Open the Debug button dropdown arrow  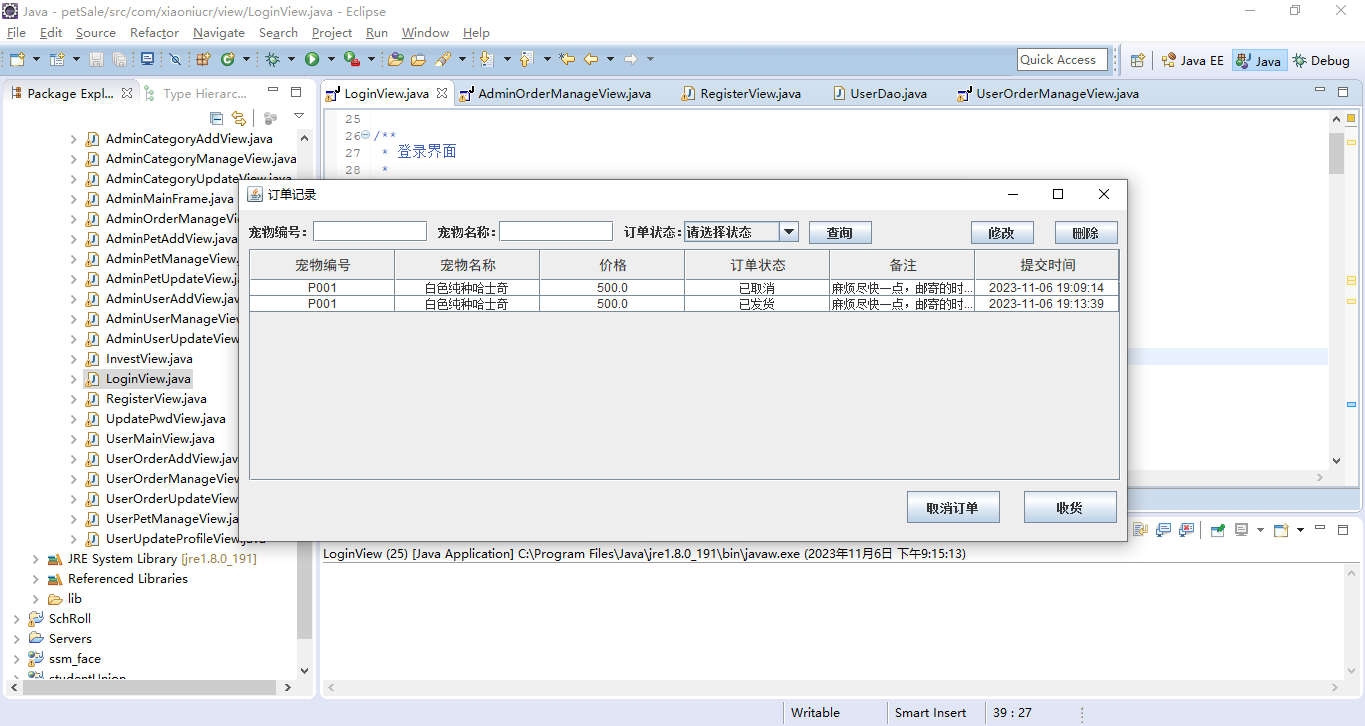pyautogui.click(x=291, y=60)
